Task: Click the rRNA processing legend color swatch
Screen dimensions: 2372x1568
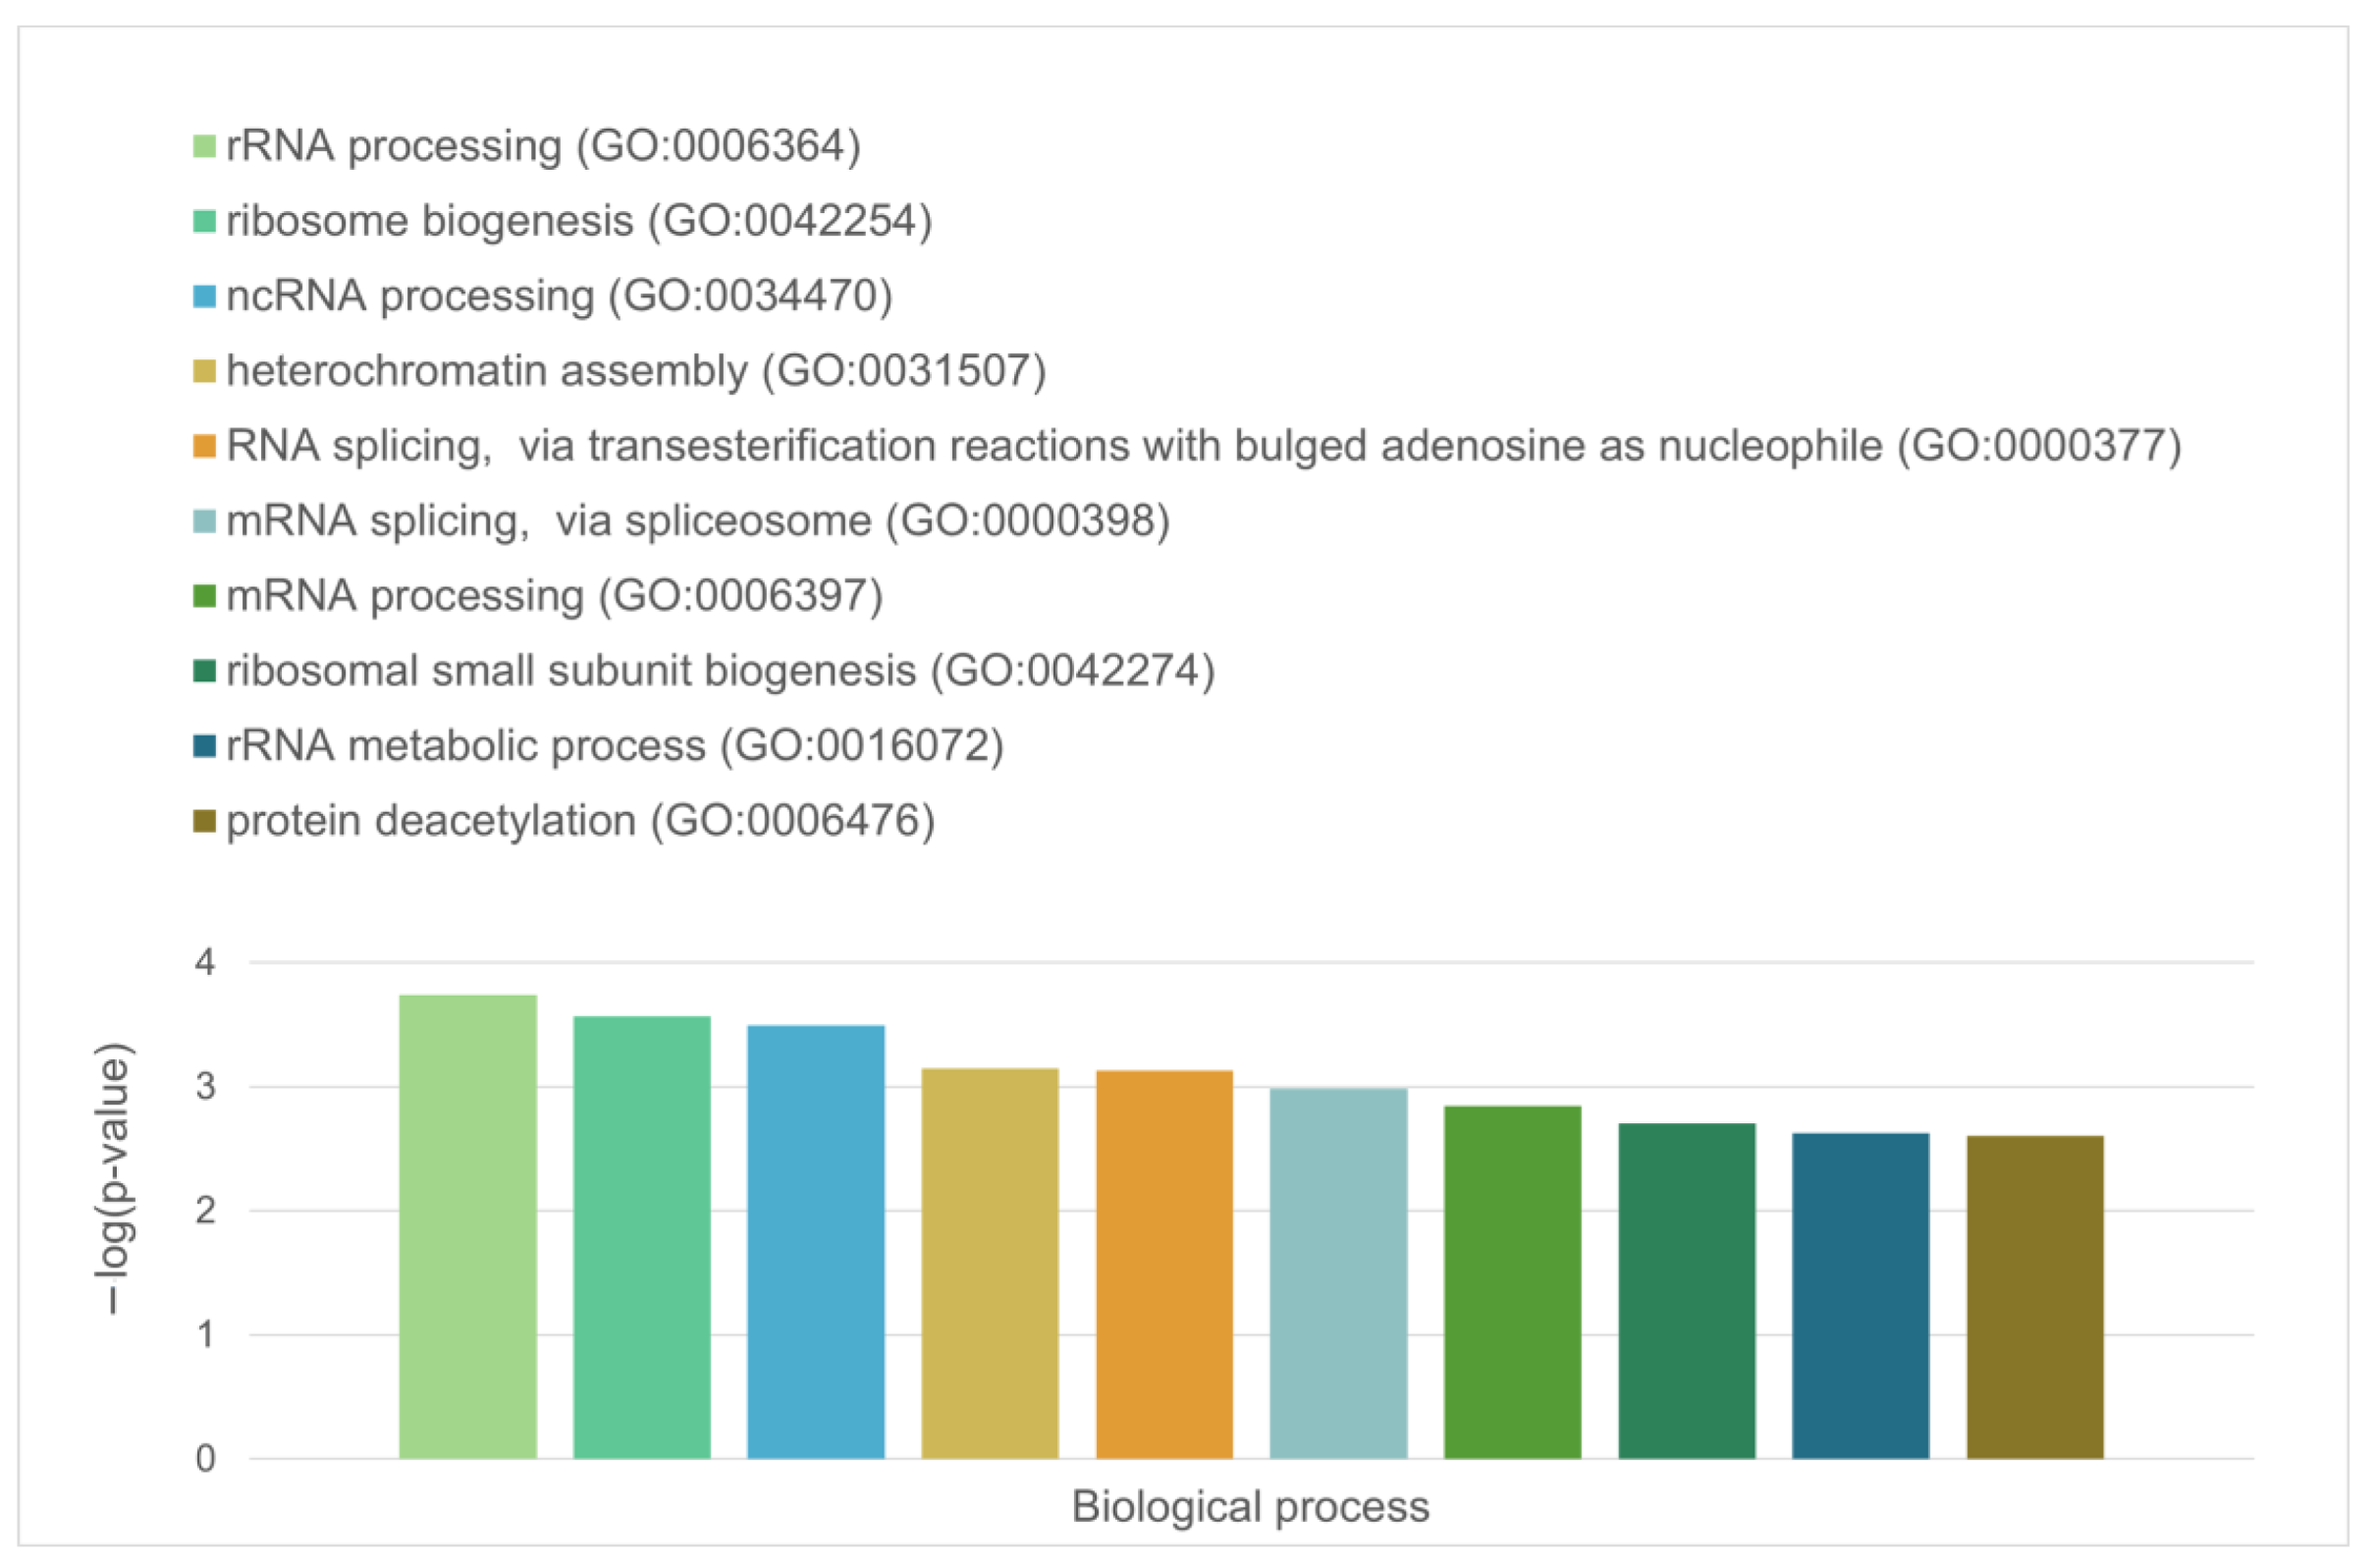Action: 204,147
